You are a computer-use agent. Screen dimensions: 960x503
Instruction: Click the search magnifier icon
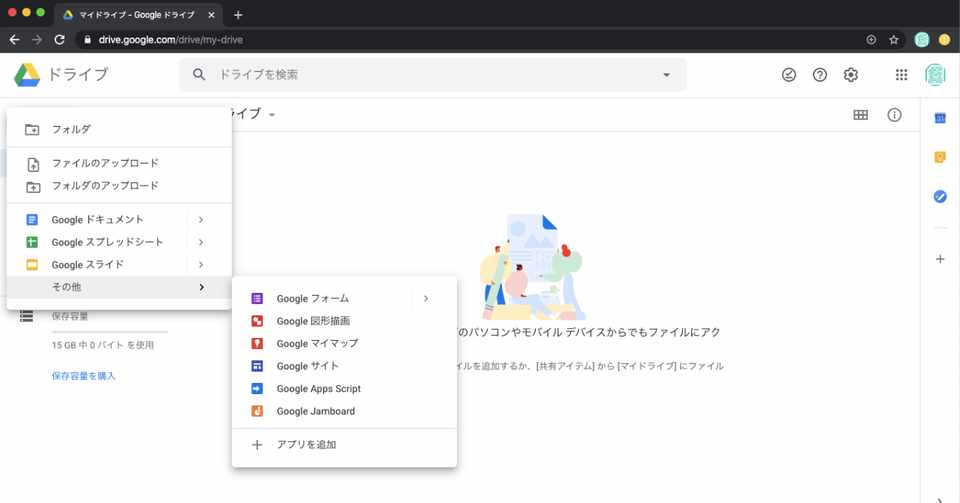click(198, 75)
